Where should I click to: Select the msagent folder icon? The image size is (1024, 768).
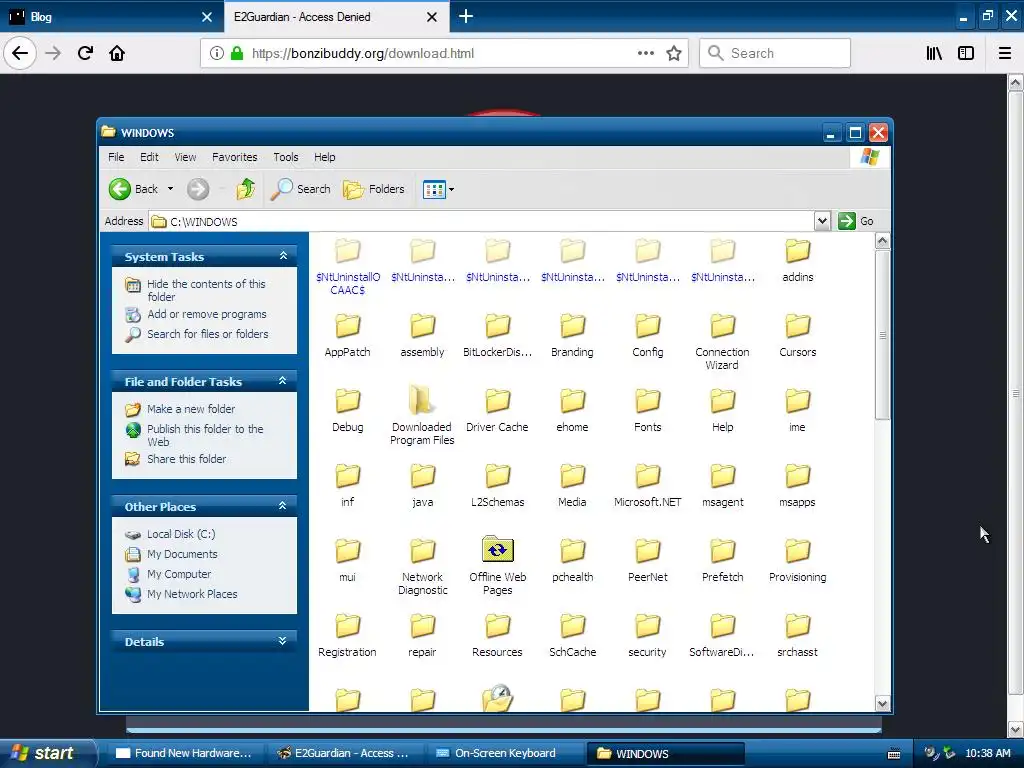pyautogui.click(x=722, y=476)
